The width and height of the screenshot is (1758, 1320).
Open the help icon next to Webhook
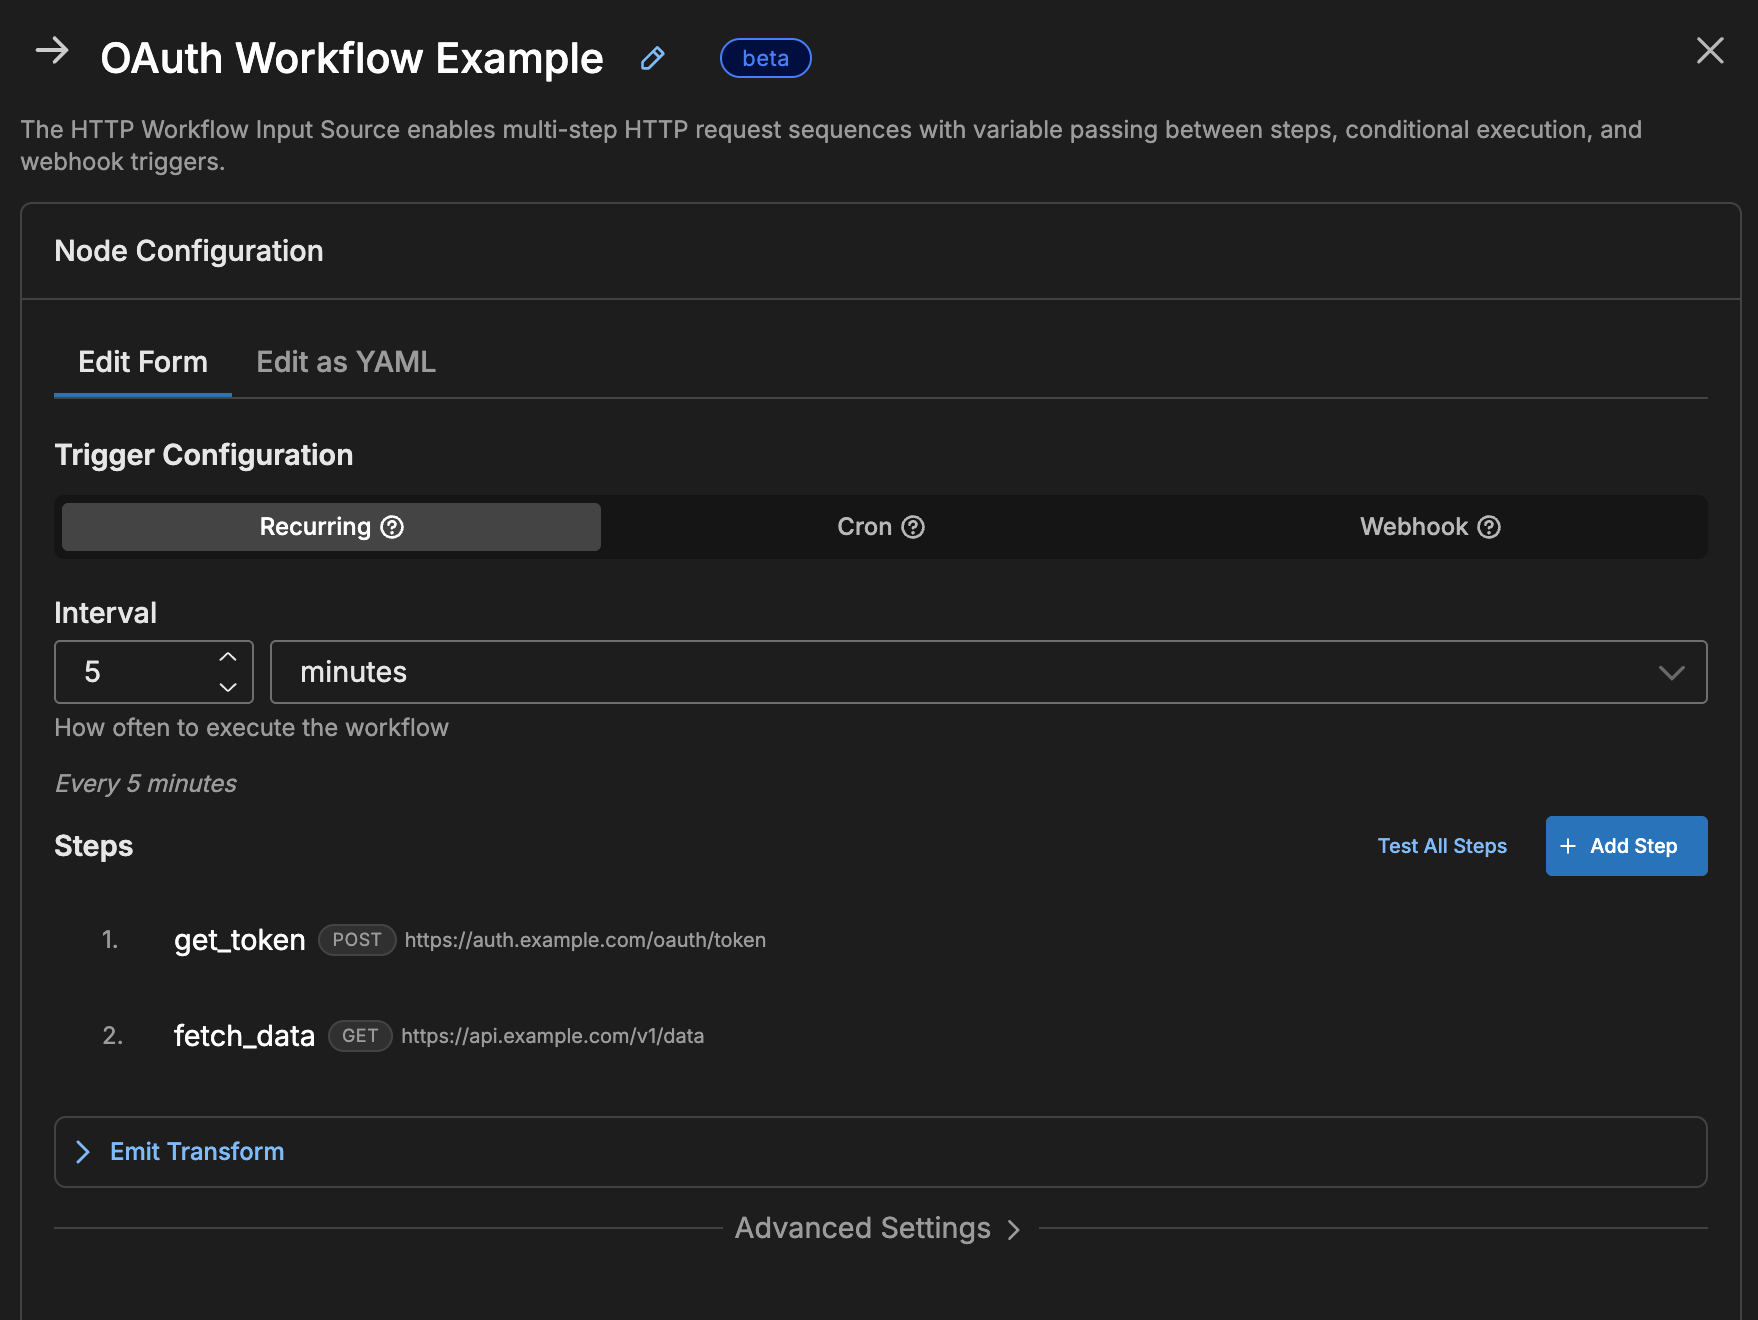pos(1489,526)
